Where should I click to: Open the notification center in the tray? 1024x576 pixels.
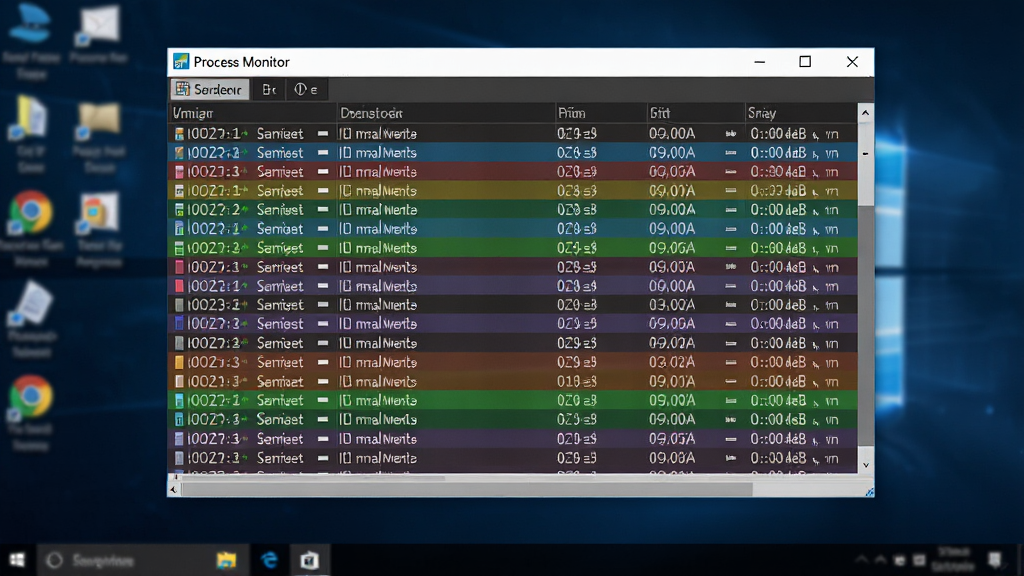(995, 560)
